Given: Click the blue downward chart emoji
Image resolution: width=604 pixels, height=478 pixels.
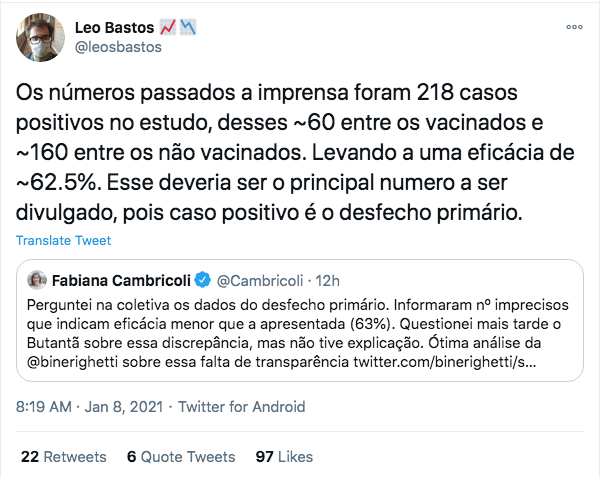Looking at the screenshot, I should pos(188,27).
